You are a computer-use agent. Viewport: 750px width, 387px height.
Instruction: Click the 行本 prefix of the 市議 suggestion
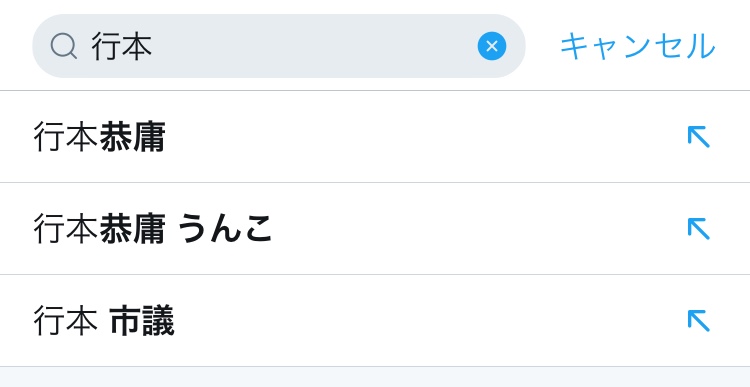pos(66,321)
